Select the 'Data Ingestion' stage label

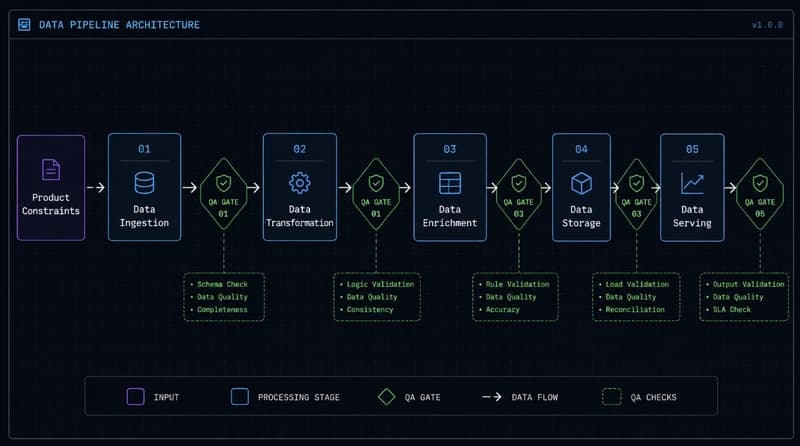pos(144,216)
